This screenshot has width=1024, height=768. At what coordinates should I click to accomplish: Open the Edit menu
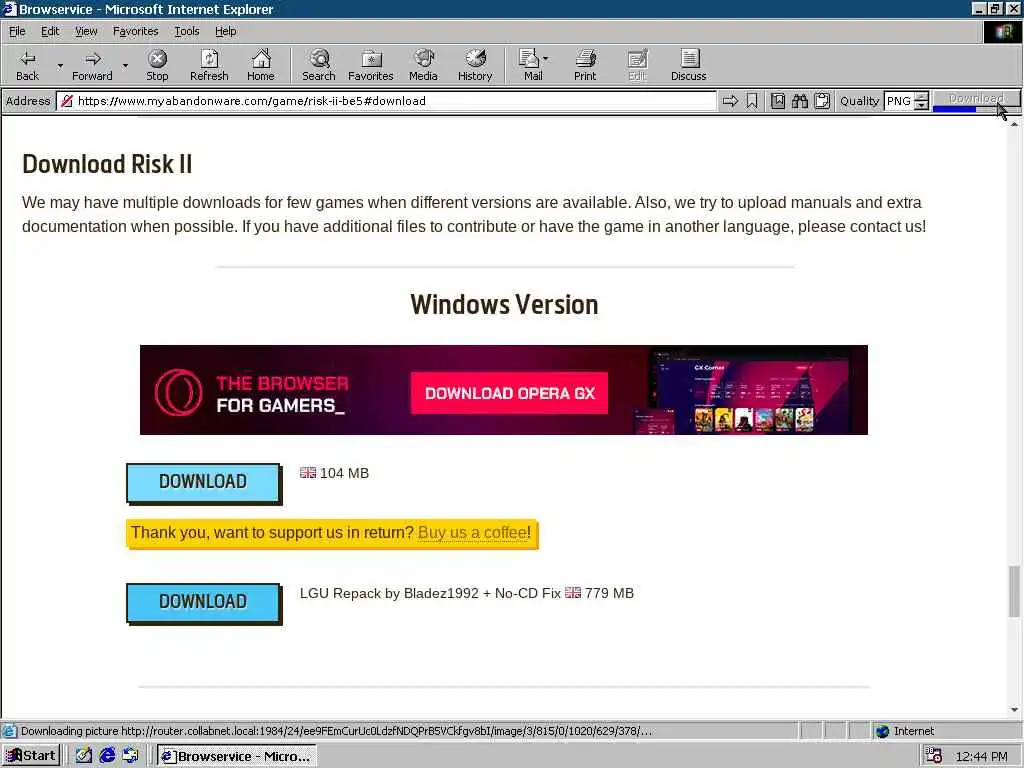(50, 31)
